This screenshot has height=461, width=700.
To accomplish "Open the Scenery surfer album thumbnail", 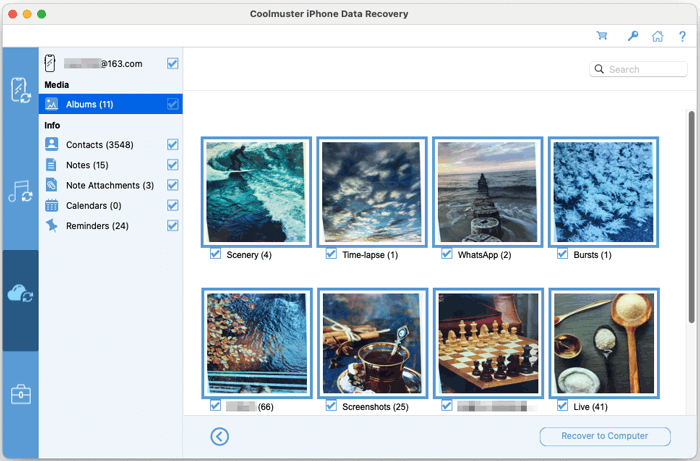I will tap(256, 192).
